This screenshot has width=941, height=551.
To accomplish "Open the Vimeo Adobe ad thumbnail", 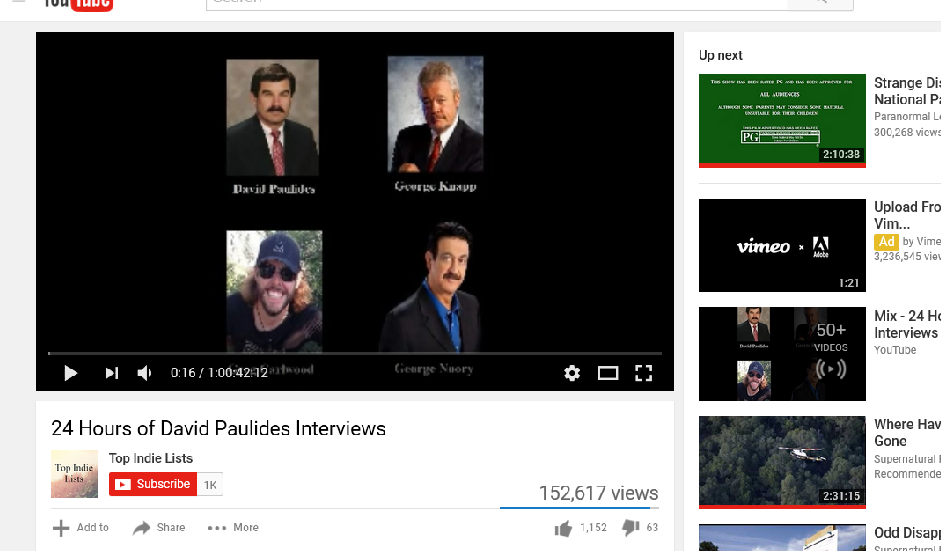I will 782,245.
